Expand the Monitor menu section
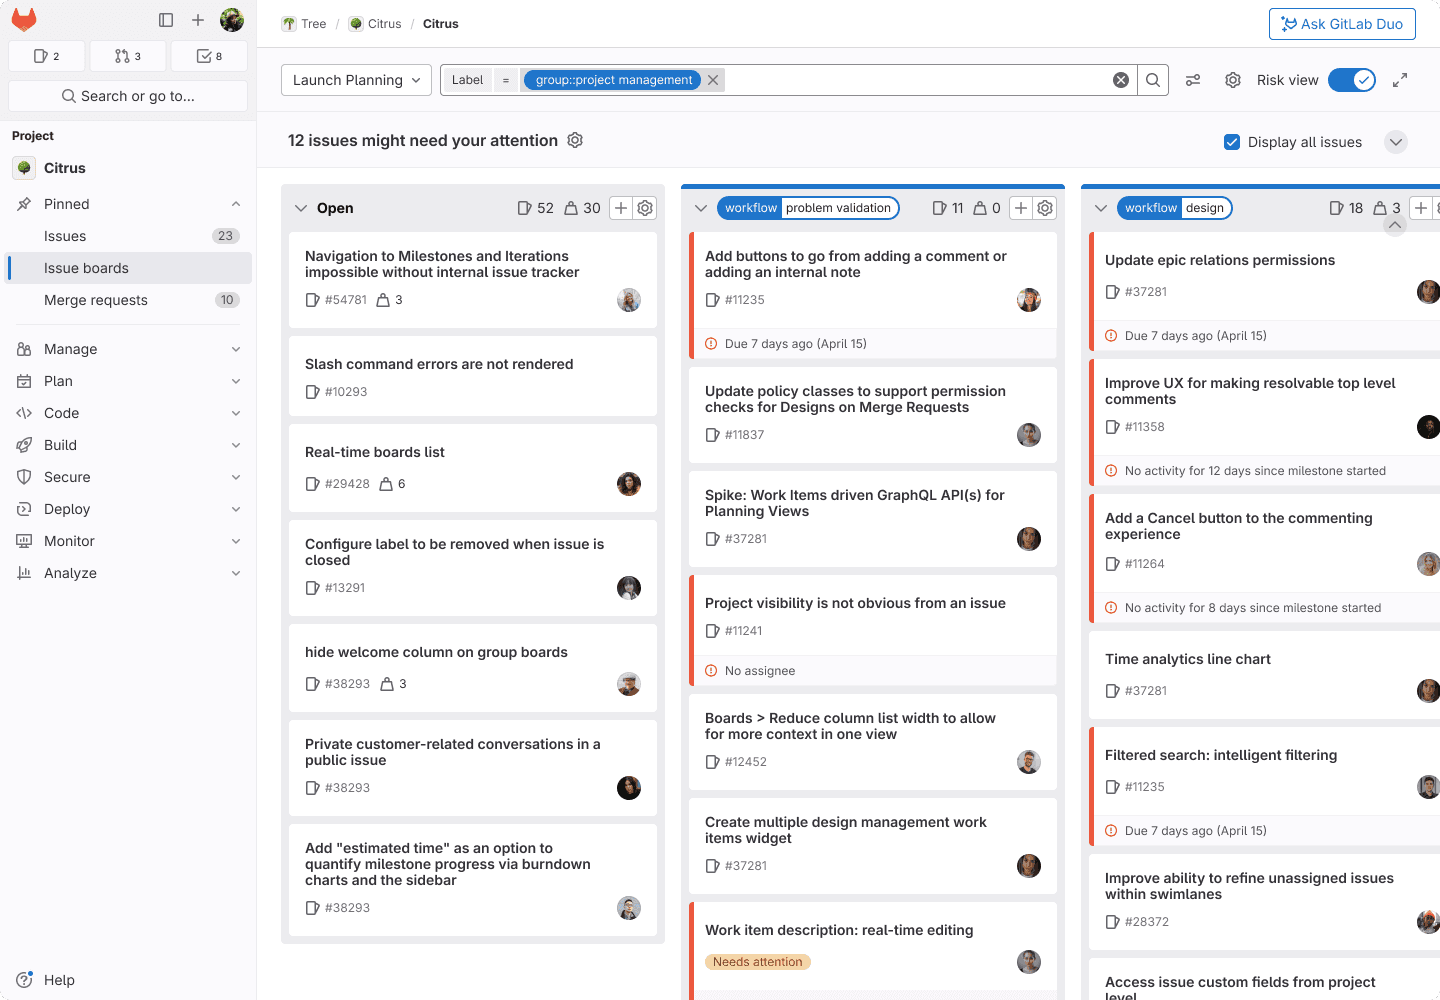Viewport: 1440px width, 1000px height. coord(128,541)
